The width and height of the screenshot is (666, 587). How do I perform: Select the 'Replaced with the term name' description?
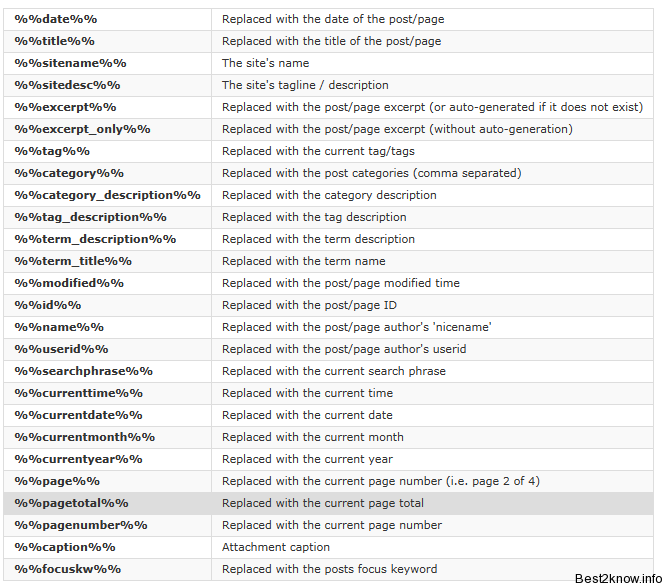pos(304,261)
